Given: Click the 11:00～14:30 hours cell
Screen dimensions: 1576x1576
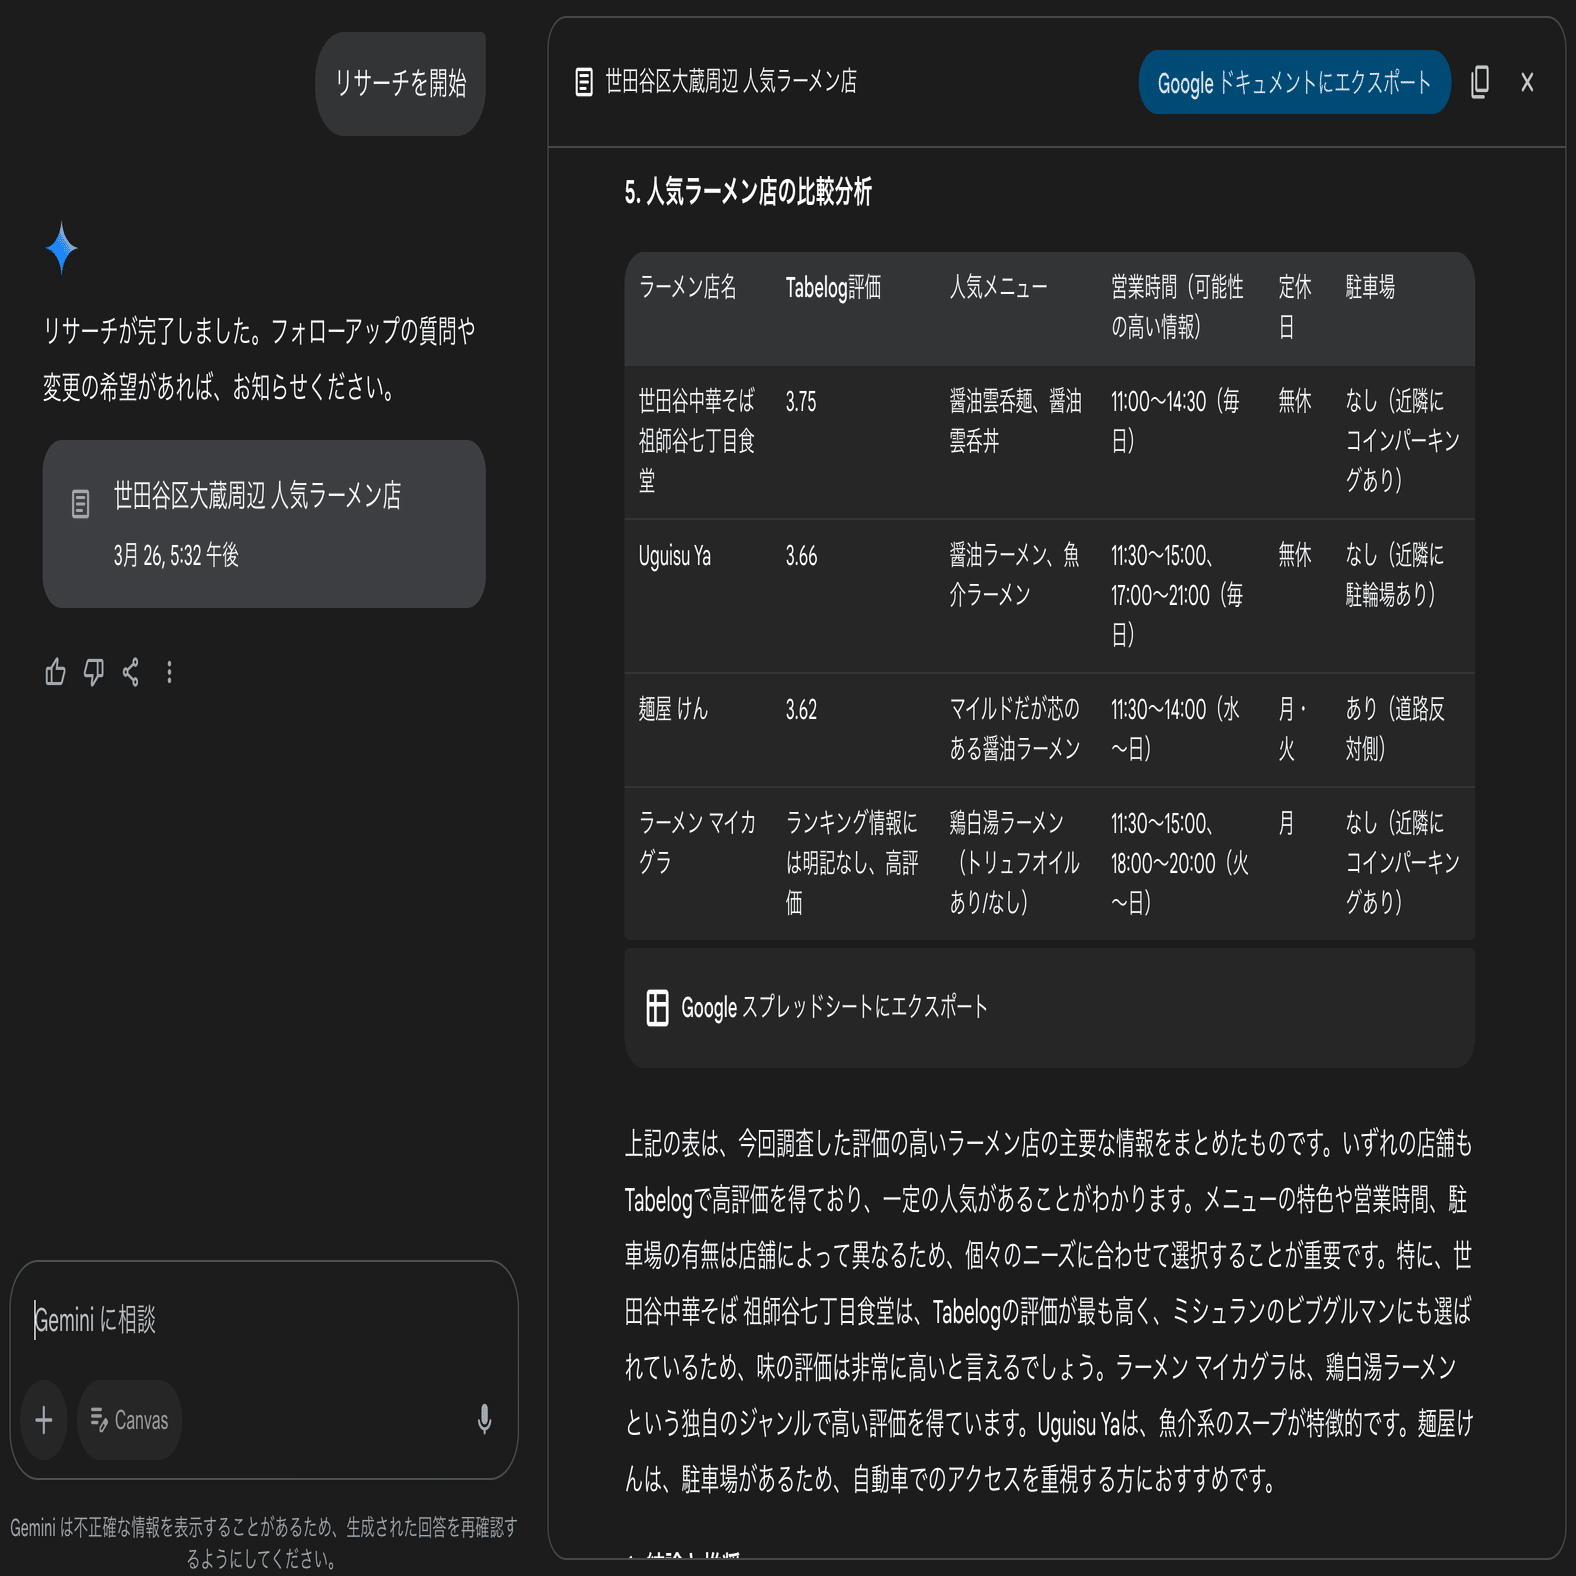Looking at the screenshot, I should coord(1175,421).
